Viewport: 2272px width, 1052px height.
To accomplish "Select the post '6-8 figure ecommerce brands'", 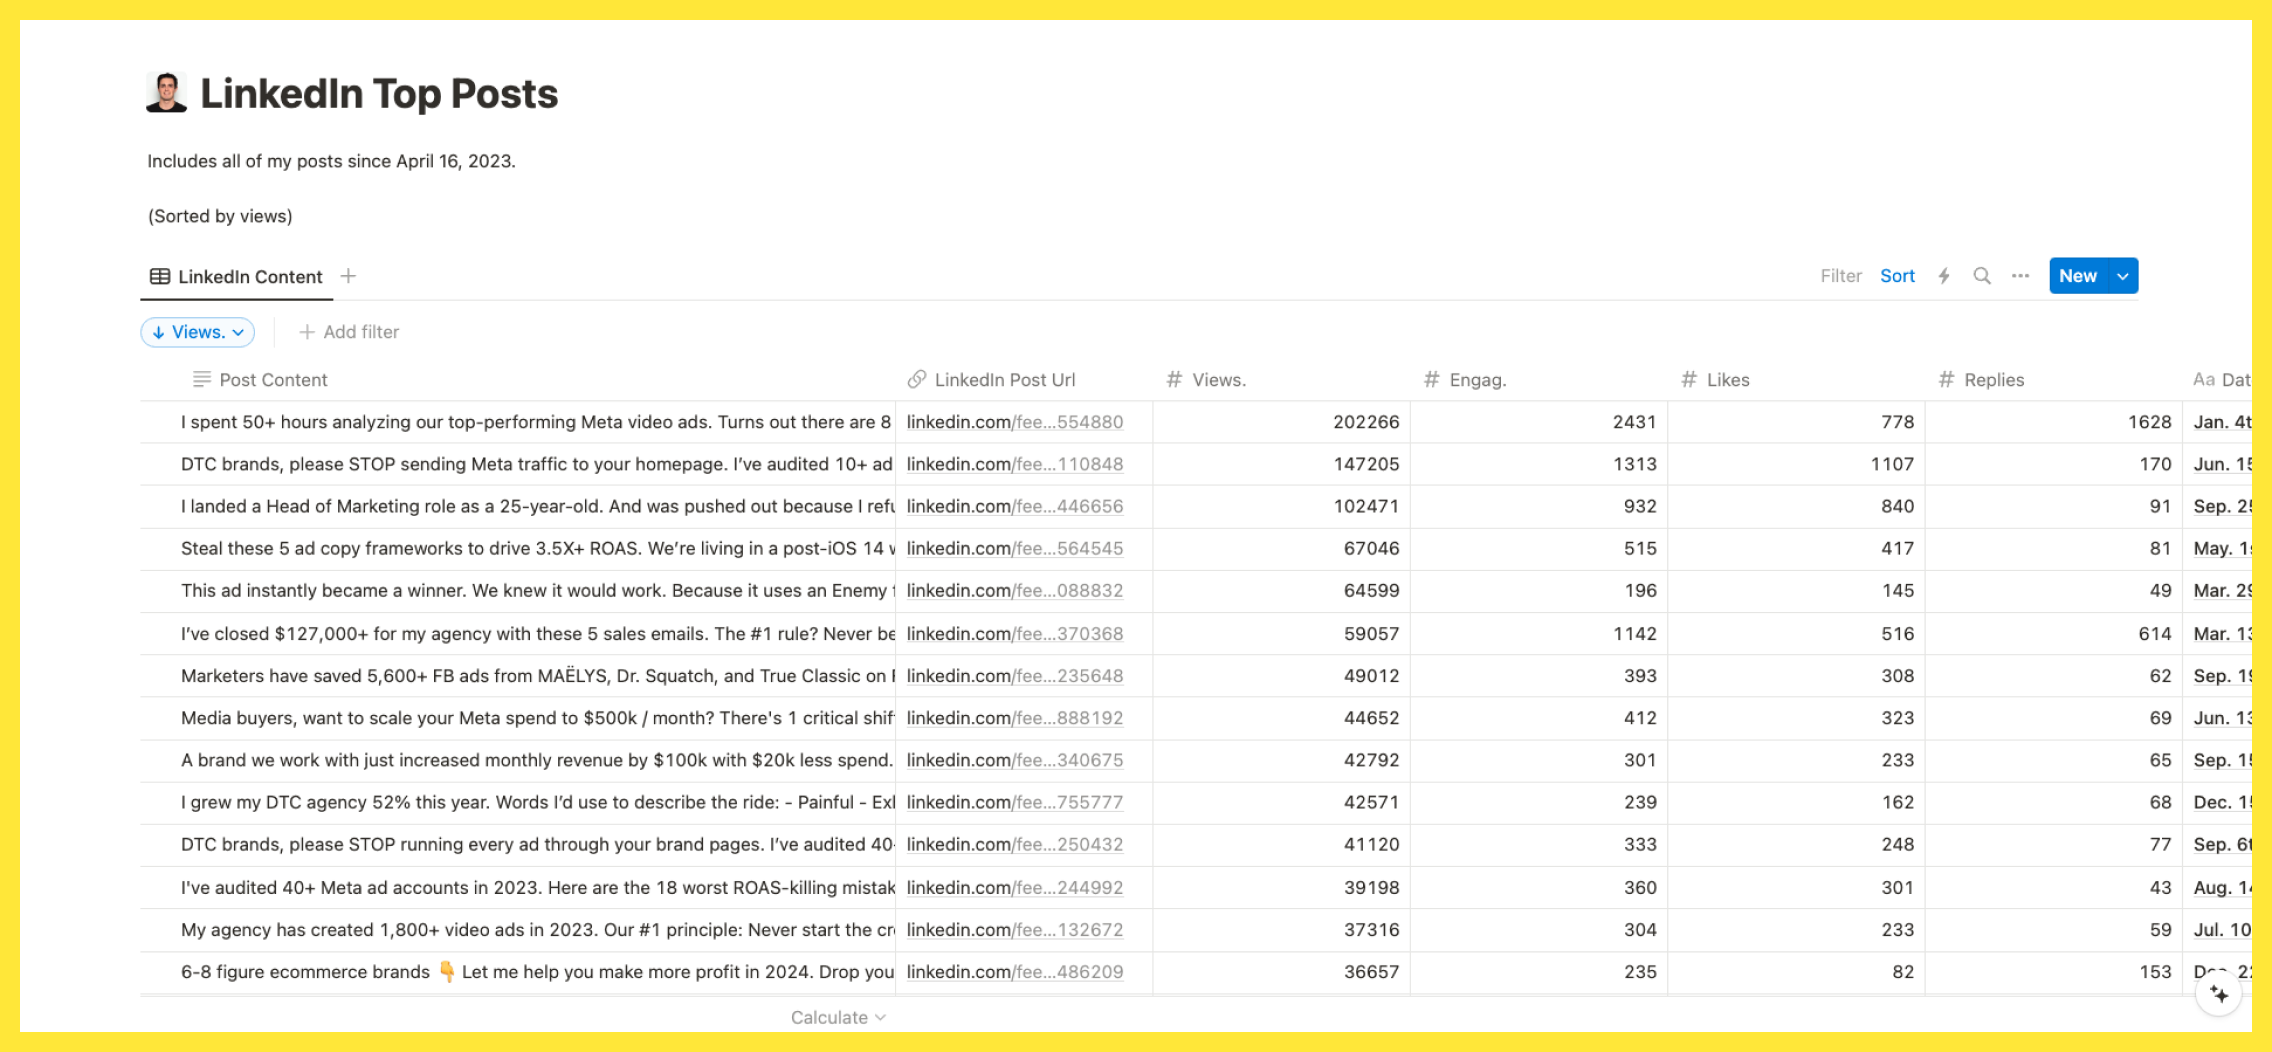I will click(536, 972).
